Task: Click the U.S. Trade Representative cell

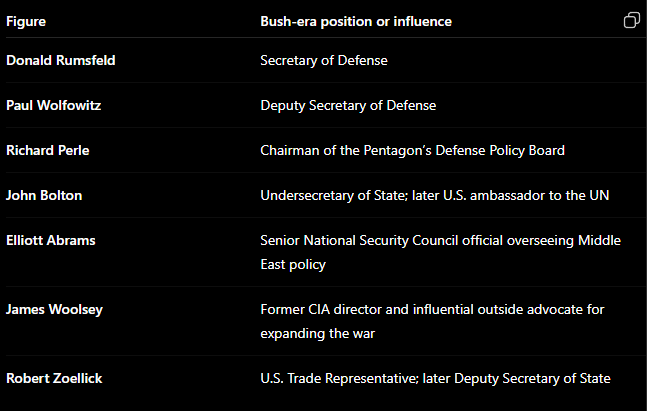Action: [x=436, y=379]
